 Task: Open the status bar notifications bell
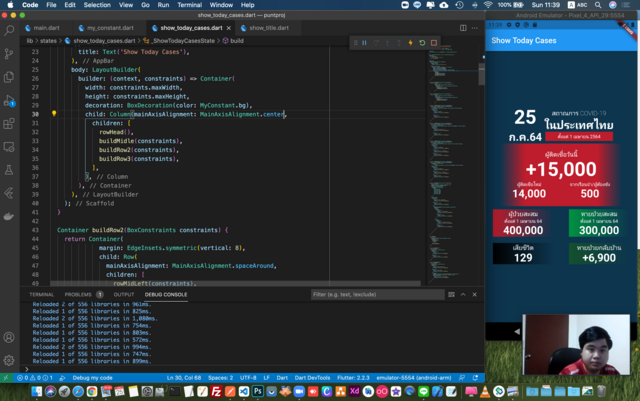(476, 378)
